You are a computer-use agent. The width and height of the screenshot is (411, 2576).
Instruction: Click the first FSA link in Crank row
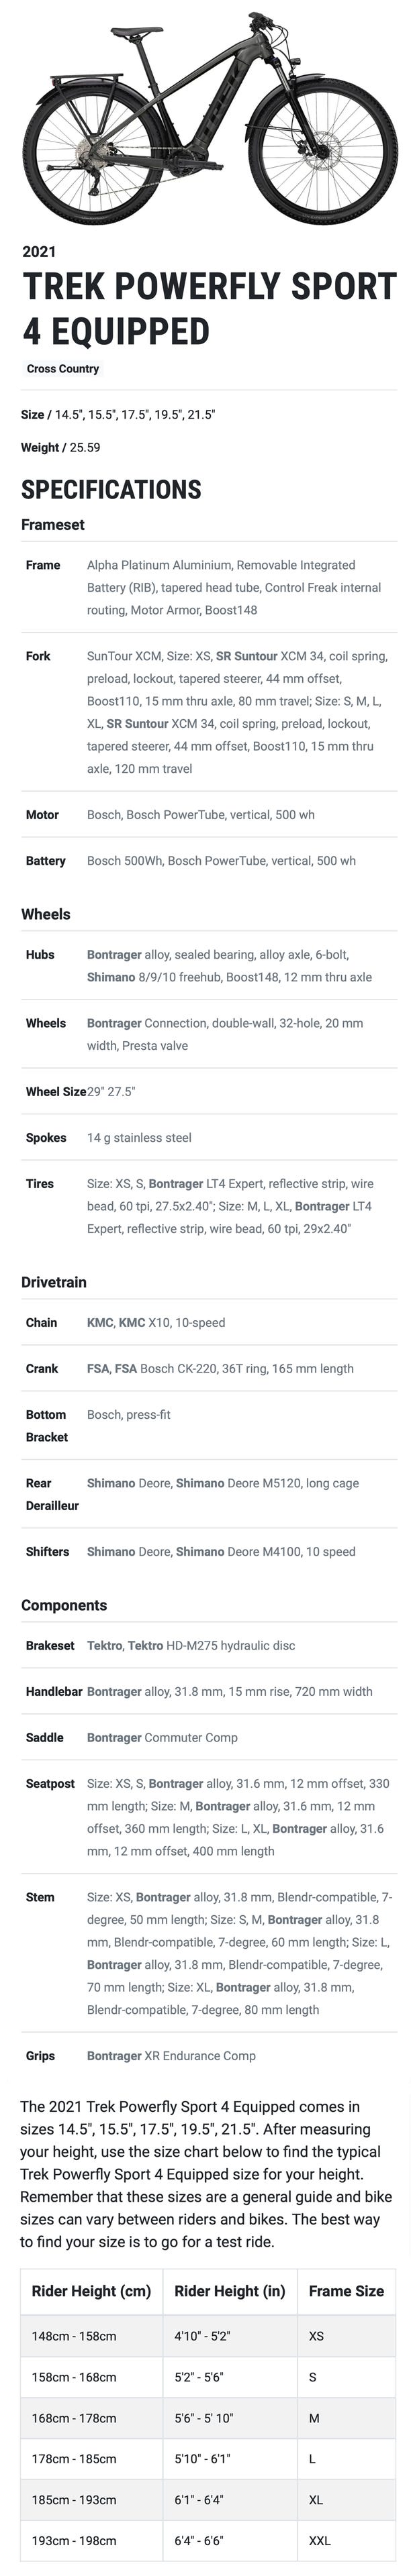point(98,1369)
